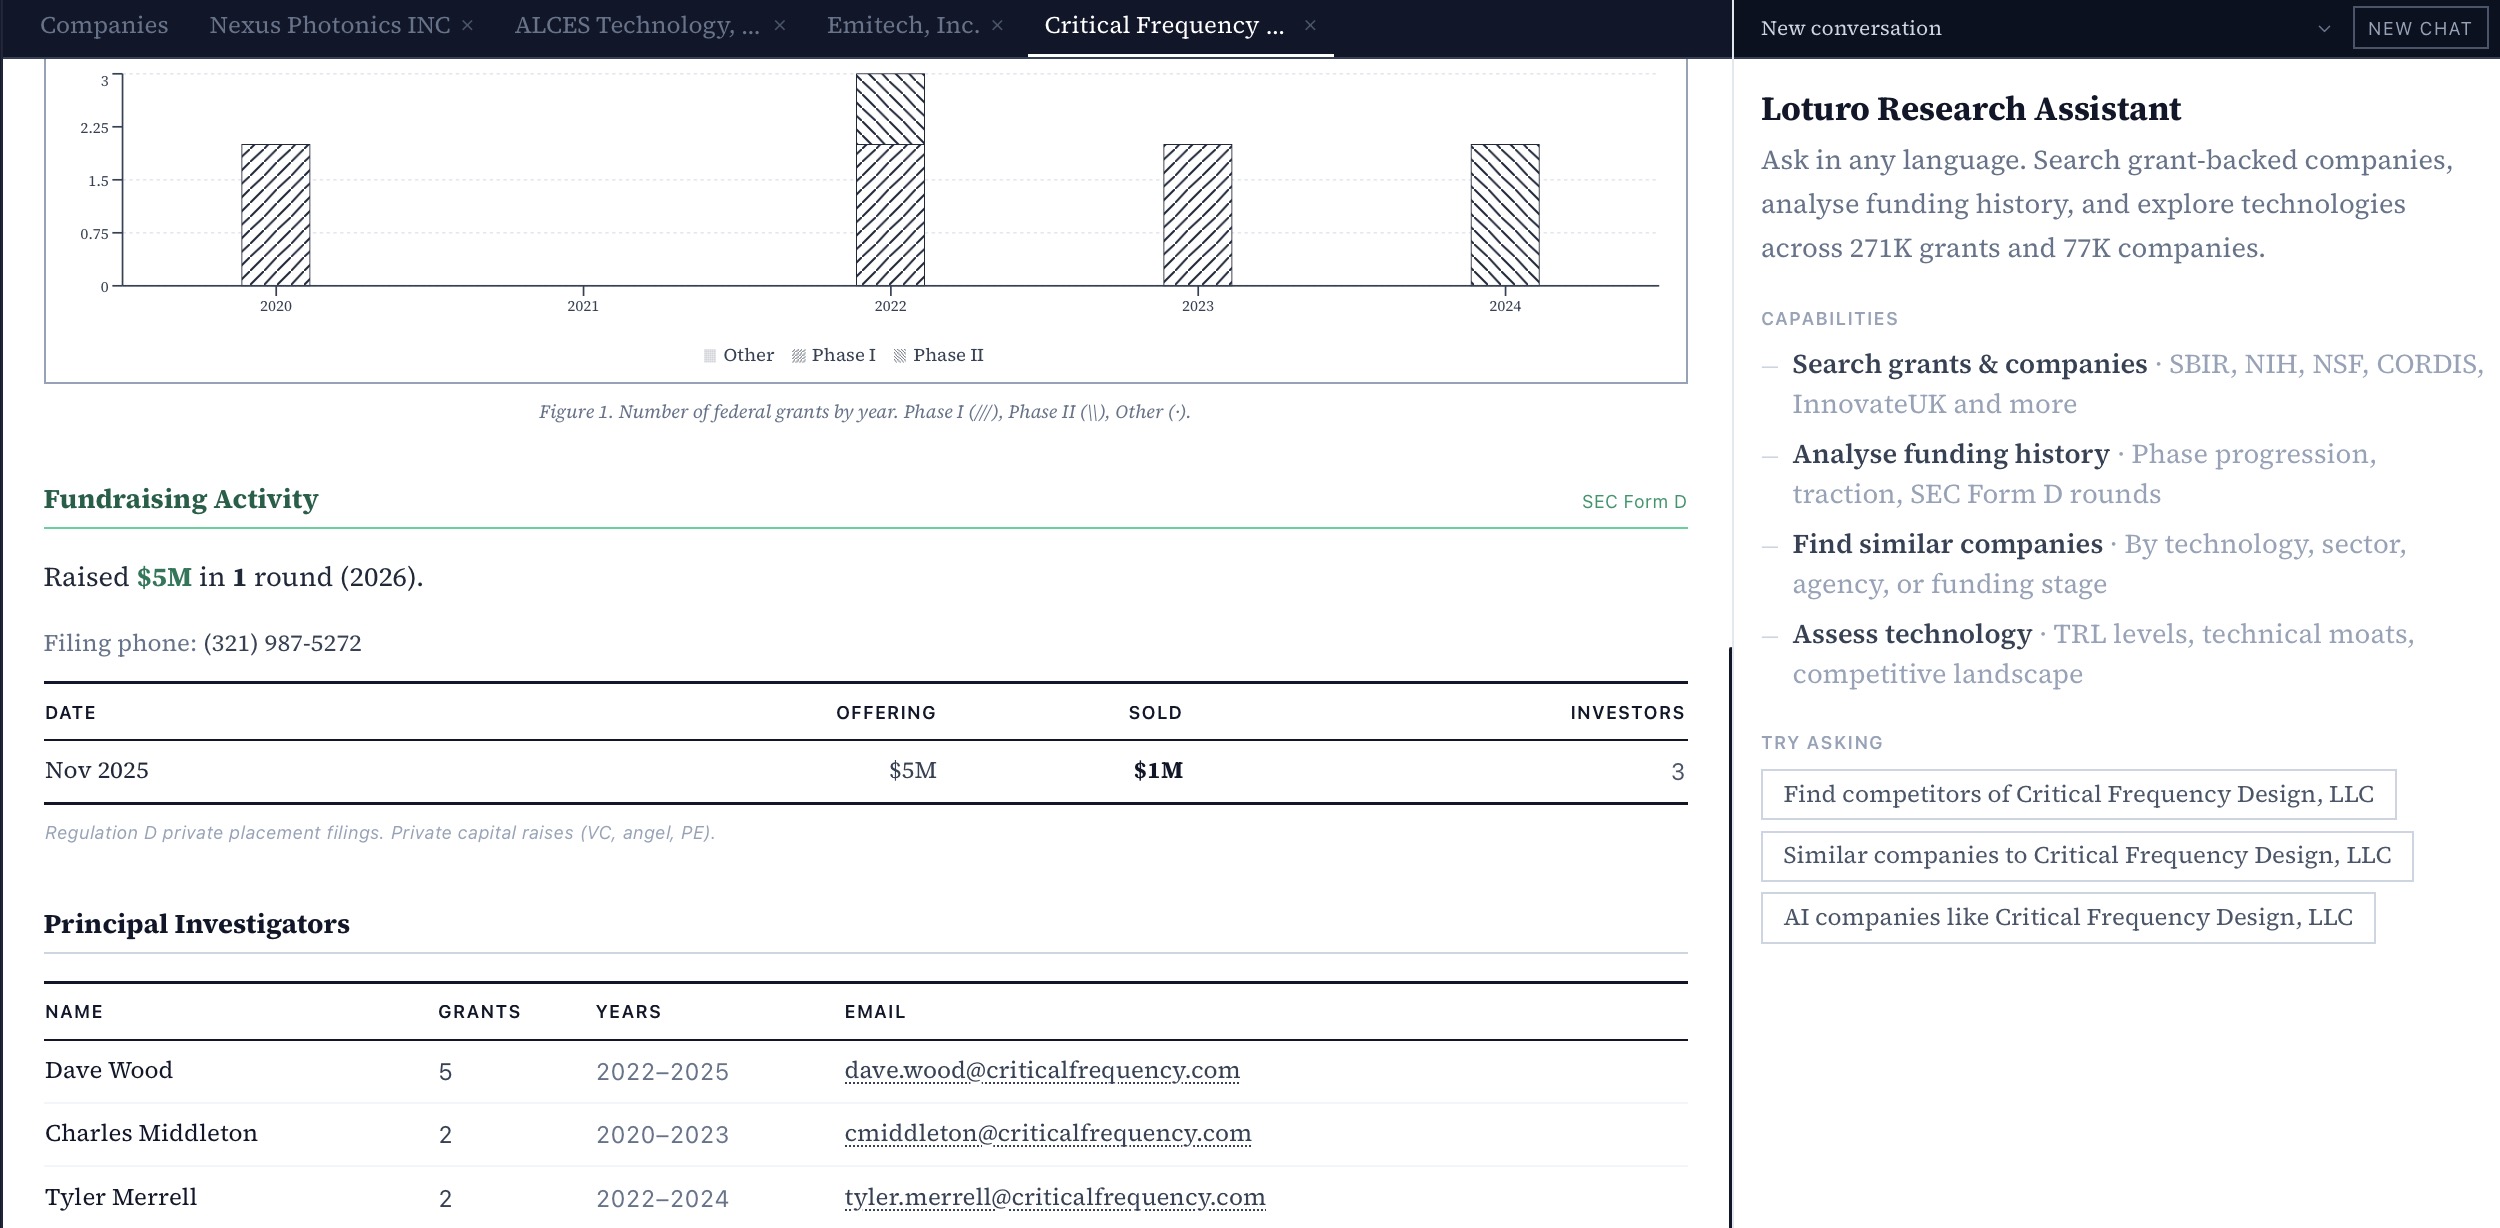Image resolution: width=2500 pixels, height=1228 pixels.
Task: Toggle the Phase I legend swatch
Action: click(x=799, y=356)
